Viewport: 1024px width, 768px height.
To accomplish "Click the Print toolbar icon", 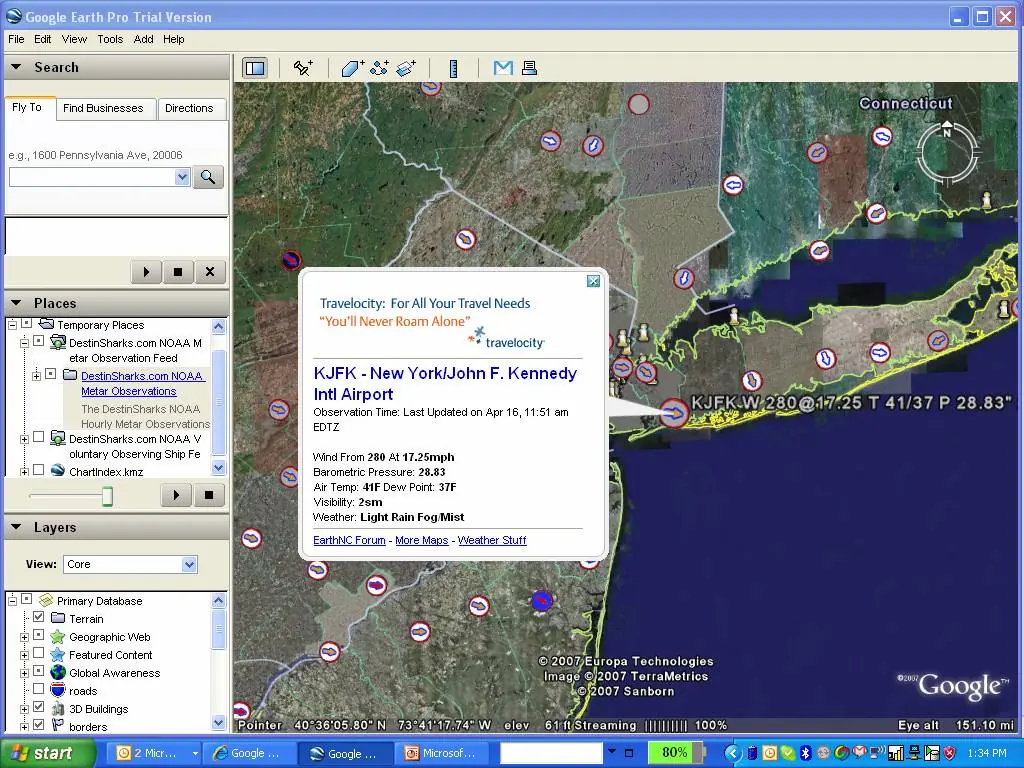I will [530, 67].
